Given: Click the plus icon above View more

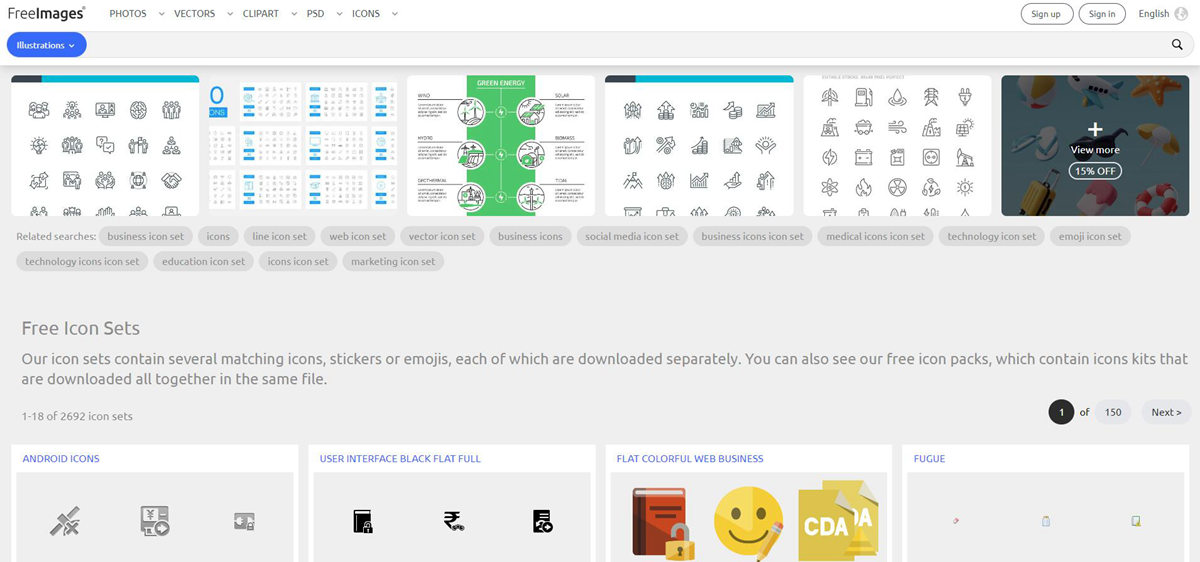Looking at the screenshot, I should tap(1095, 129).
